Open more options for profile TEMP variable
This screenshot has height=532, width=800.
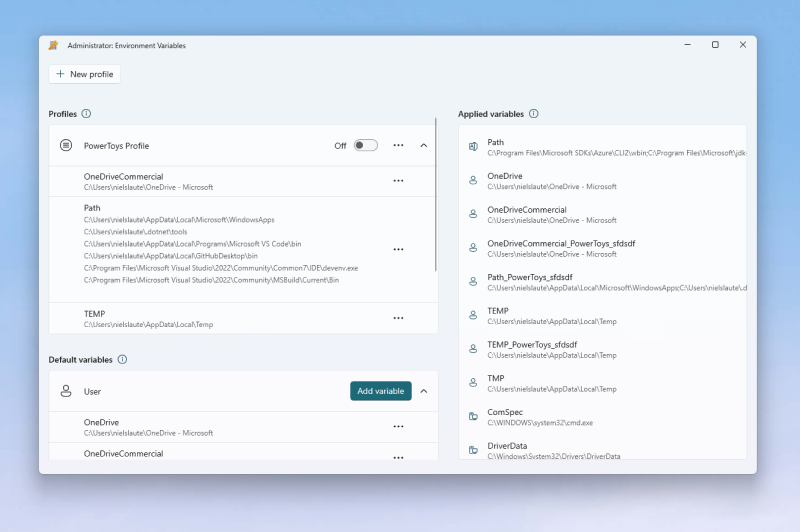click(398, 318)
